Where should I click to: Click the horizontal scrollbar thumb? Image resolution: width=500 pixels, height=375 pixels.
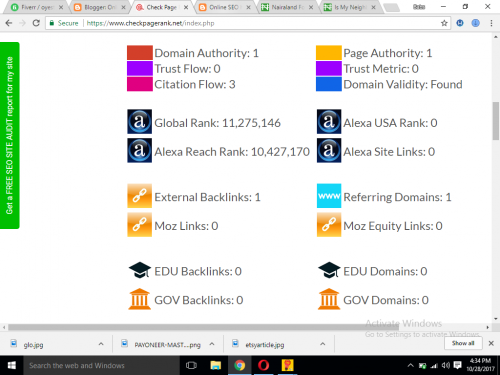(x=203, y=327)
